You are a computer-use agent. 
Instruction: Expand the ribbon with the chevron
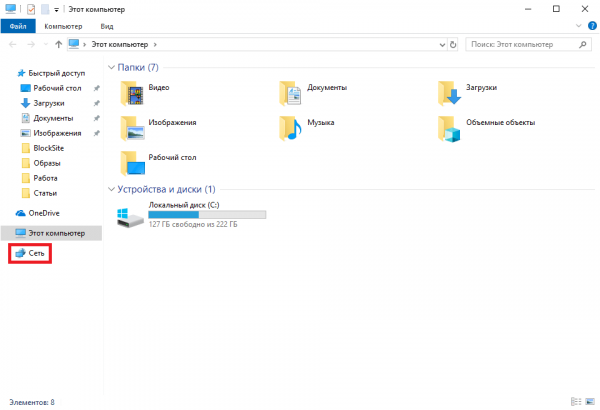point(579,26)
